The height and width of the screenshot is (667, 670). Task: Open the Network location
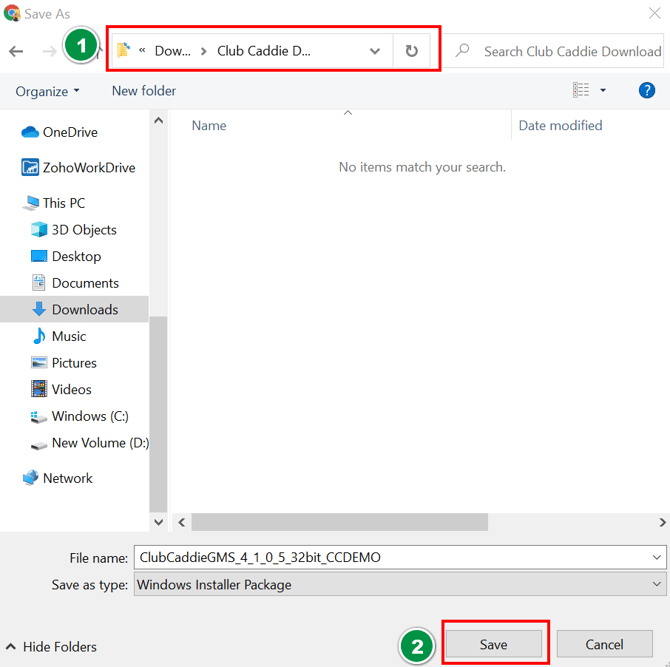[x=57, y=478]
